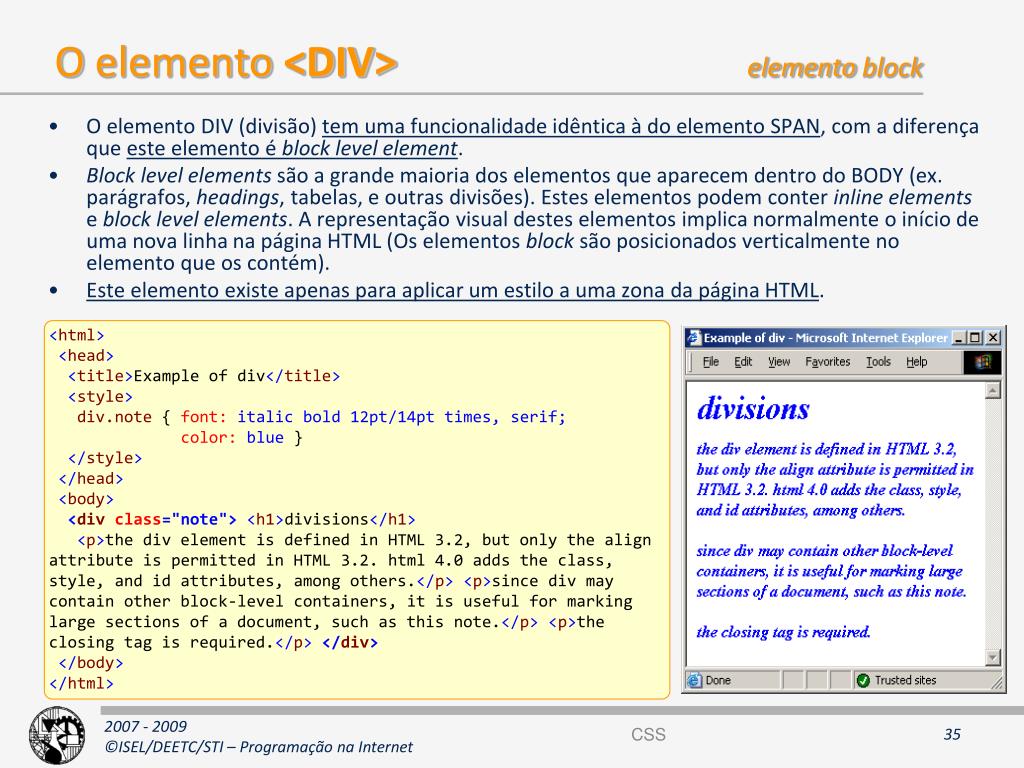Click 'the div element is defined' paragraph in browser
The width and height of the screenshot is (1024, 768).
835,479
